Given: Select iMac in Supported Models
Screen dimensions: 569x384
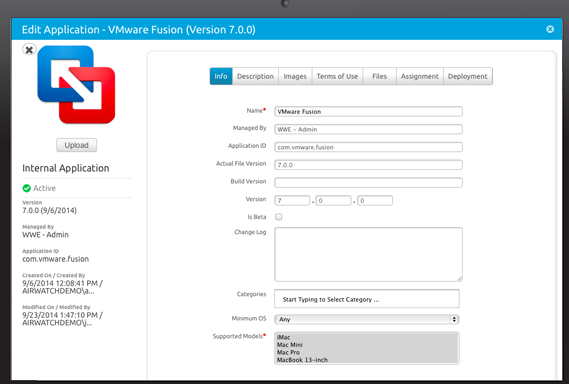Looking at the screenshot, I should 367,337.
